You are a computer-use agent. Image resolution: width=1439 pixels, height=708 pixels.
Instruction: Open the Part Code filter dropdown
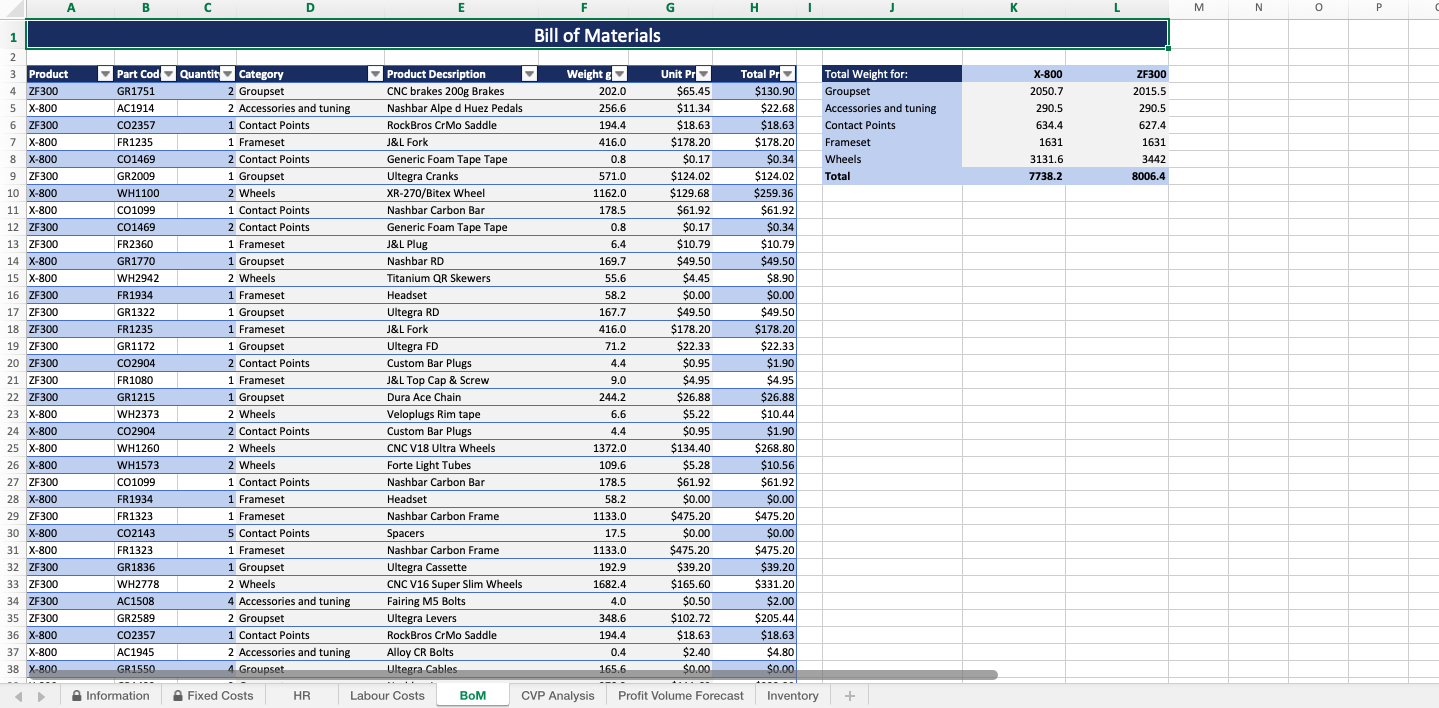[168, 73]
